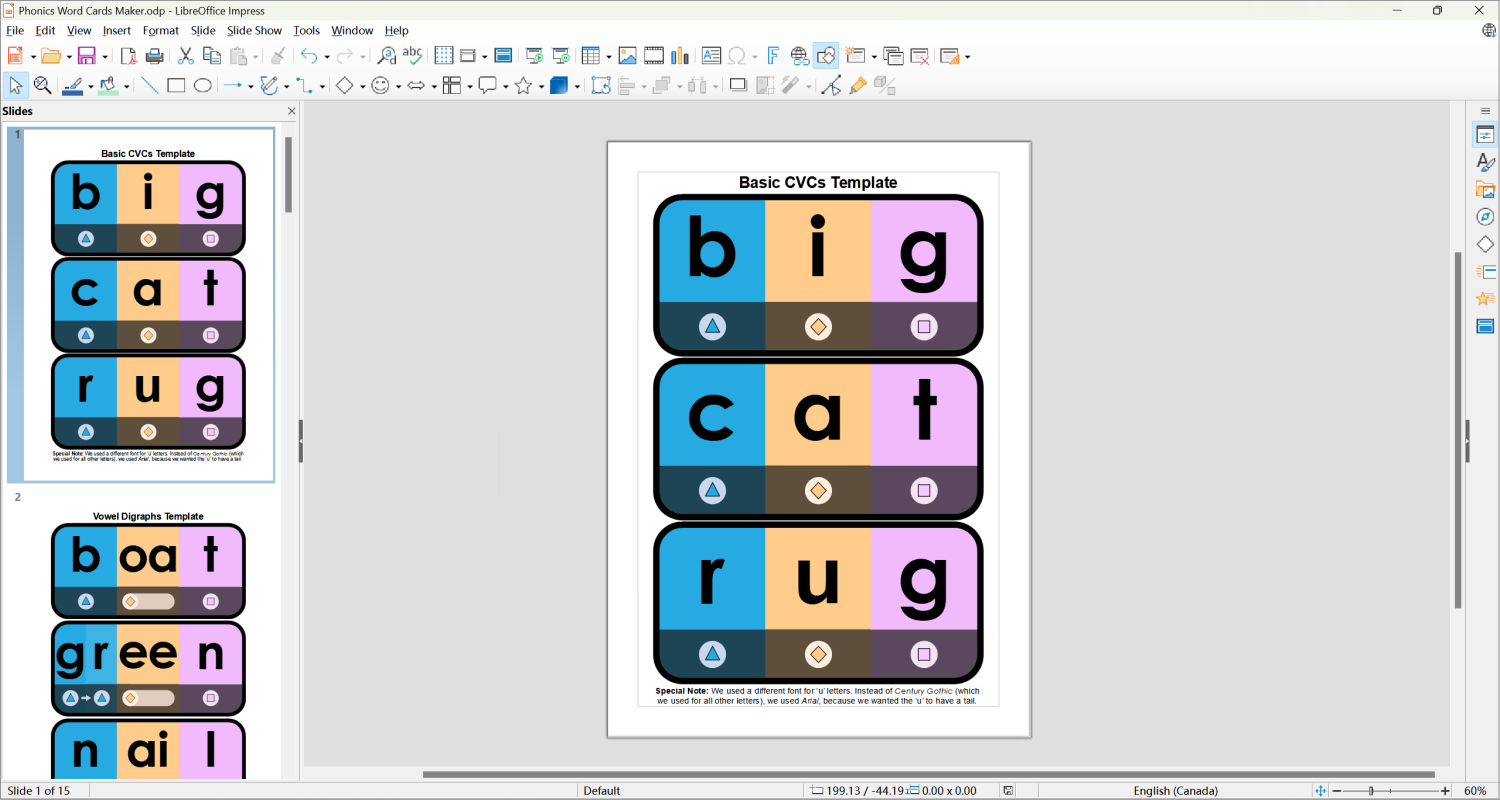This screenshot has height=800, width=1500.
Task: Toggle Shadow on selected object
Action: (739, 86)
